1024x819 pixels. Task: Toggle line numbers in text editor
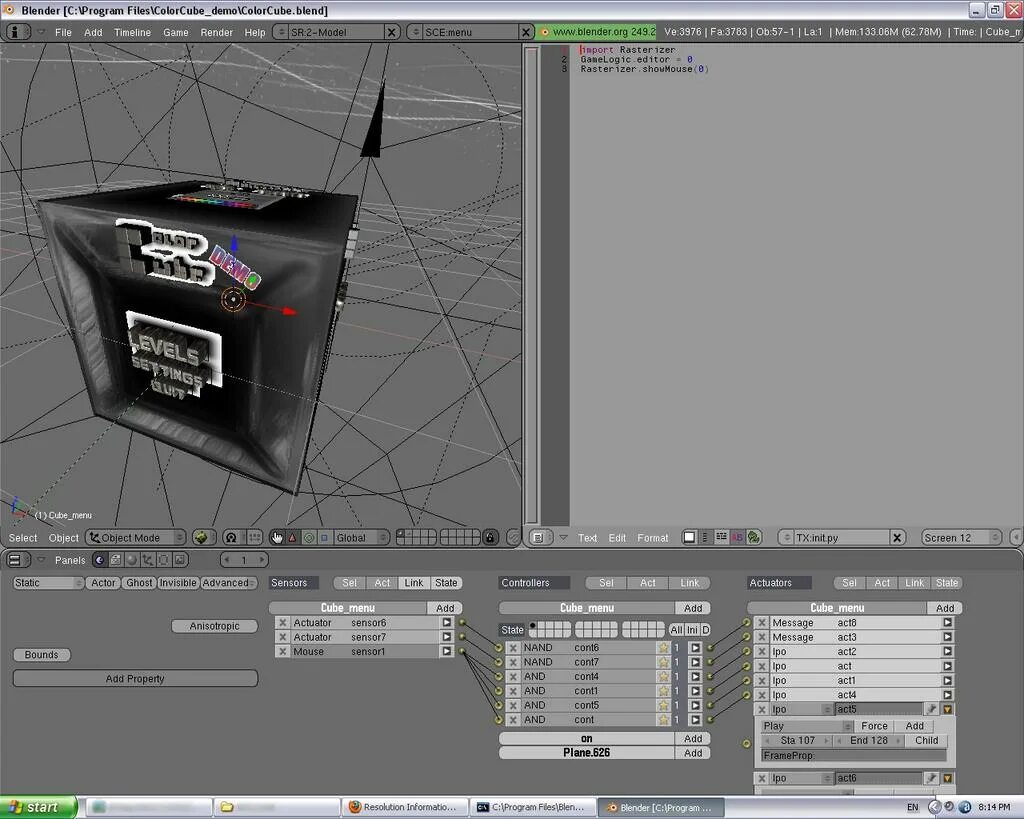pos(705,538)
